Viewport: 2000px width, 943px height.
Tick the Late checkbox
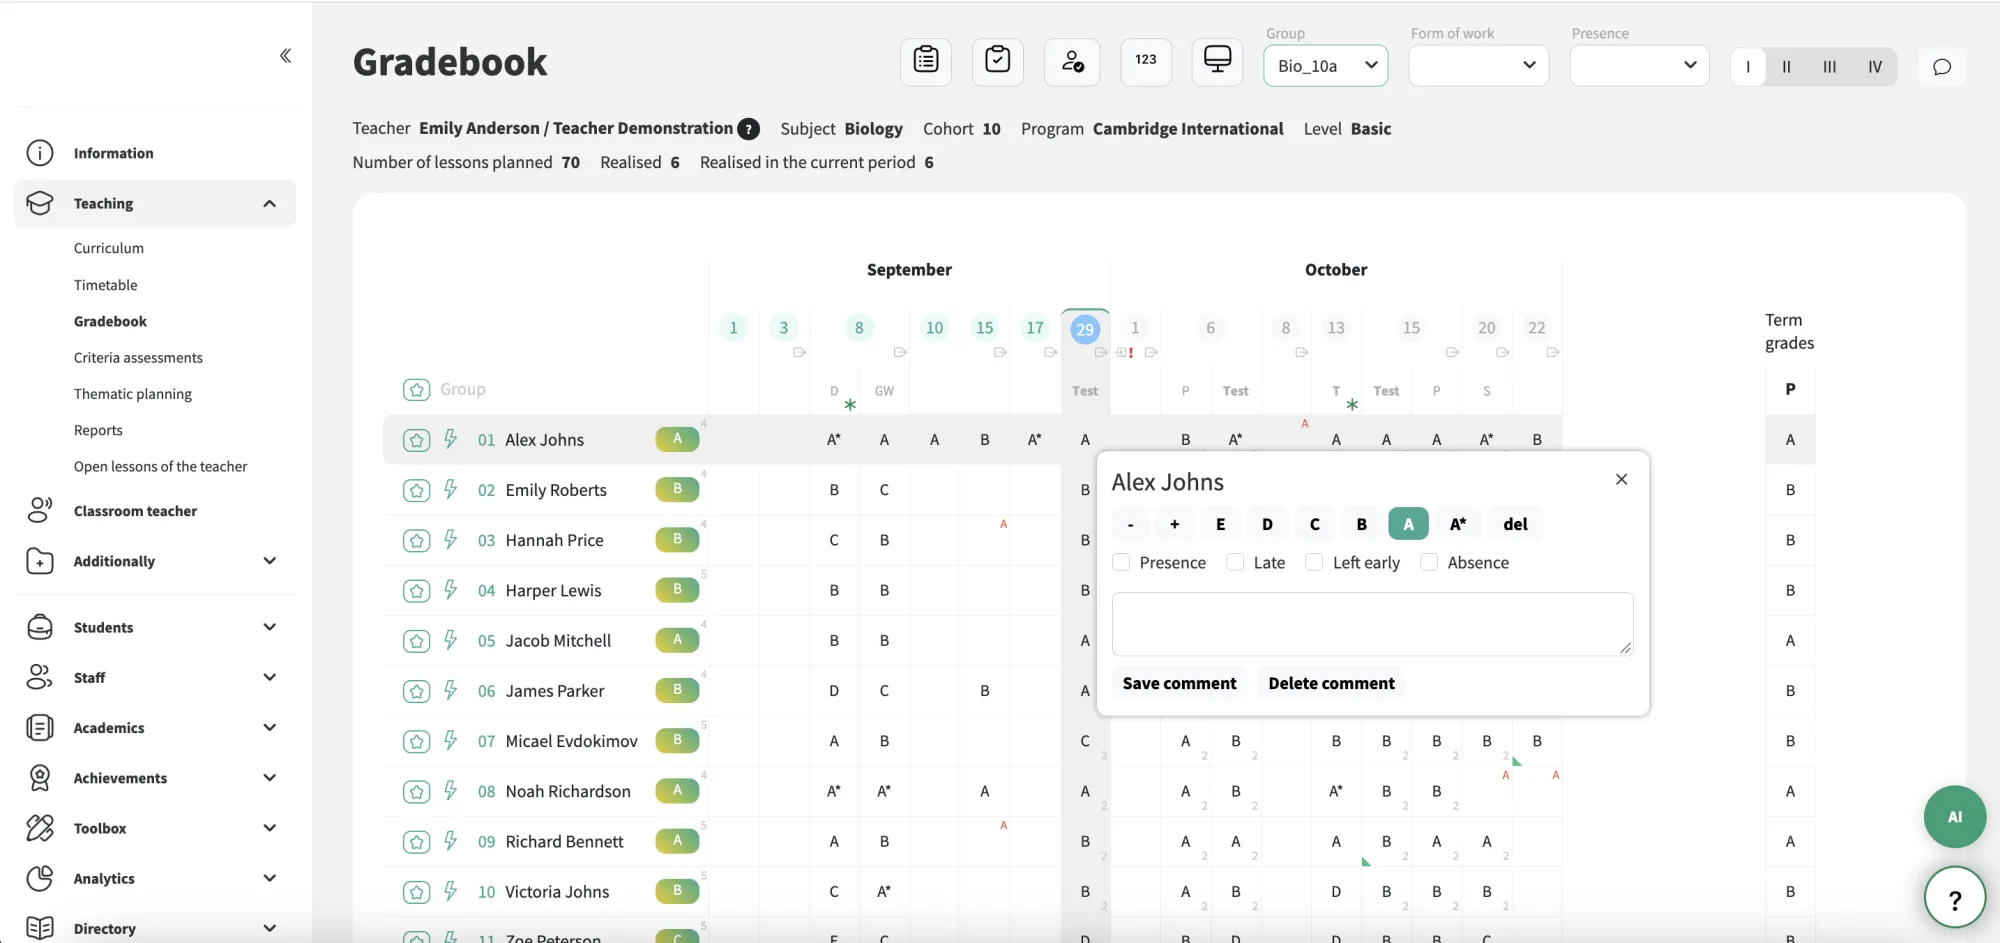(1235, 563)
